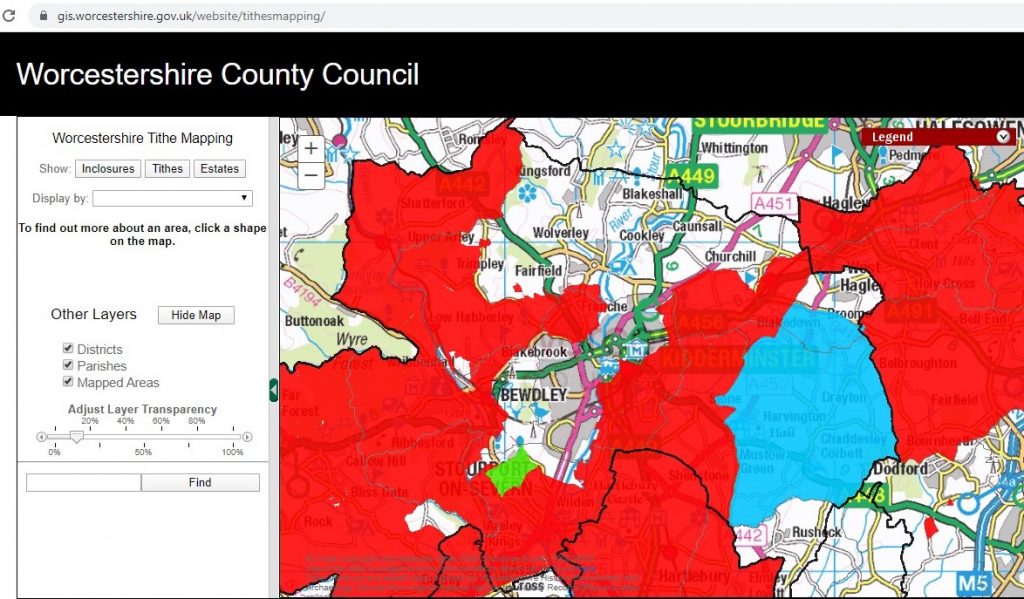Viewport: 1024px width, 599px height.
Task: Zoom out using the map minus icon
Action: [310, 175]
